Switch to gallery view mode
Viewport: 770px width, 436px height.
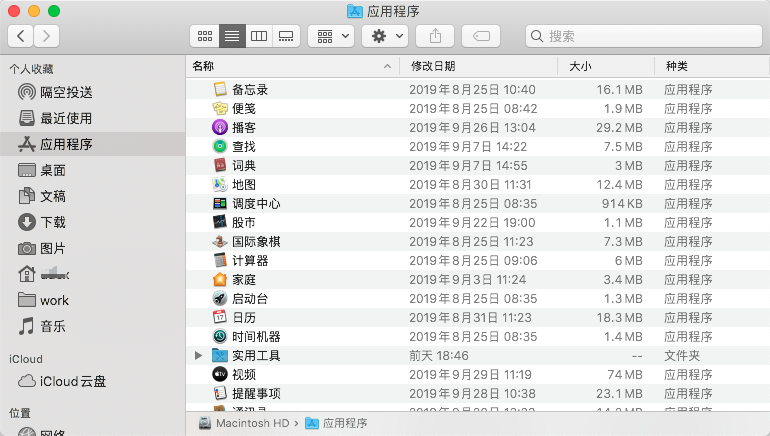(286, 35)
